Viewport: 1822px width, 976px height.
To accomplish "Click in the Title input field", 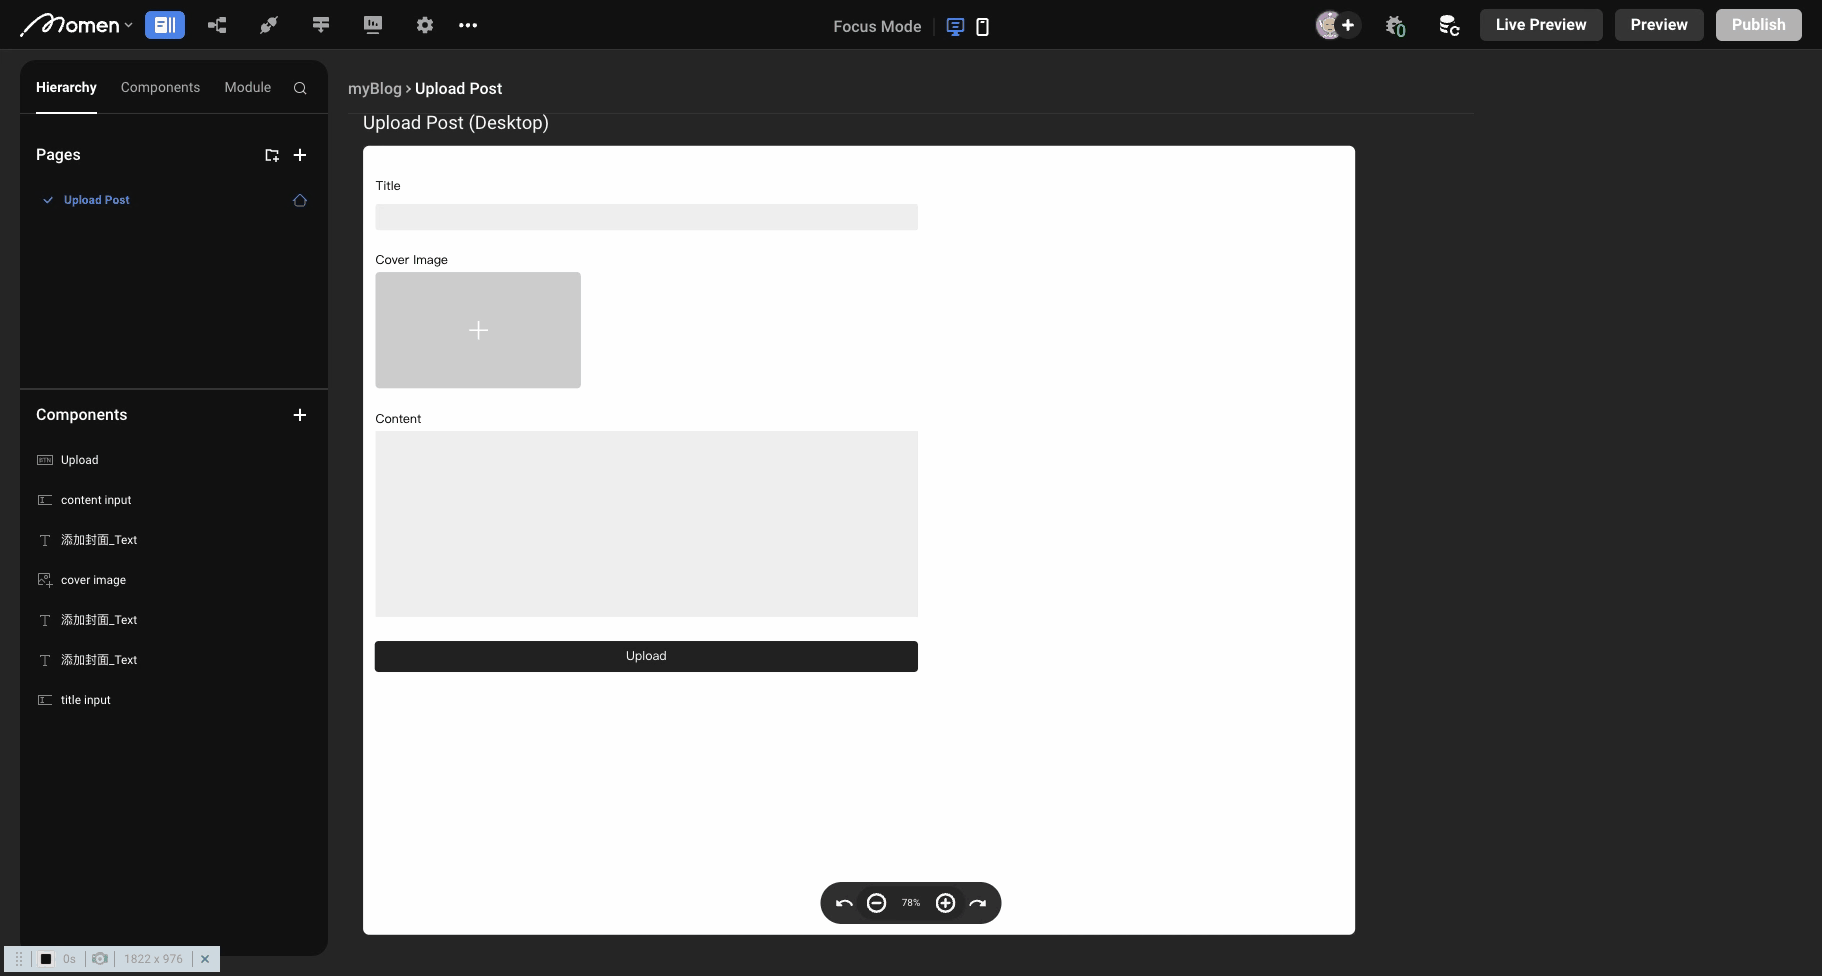I will pos(646,217).
